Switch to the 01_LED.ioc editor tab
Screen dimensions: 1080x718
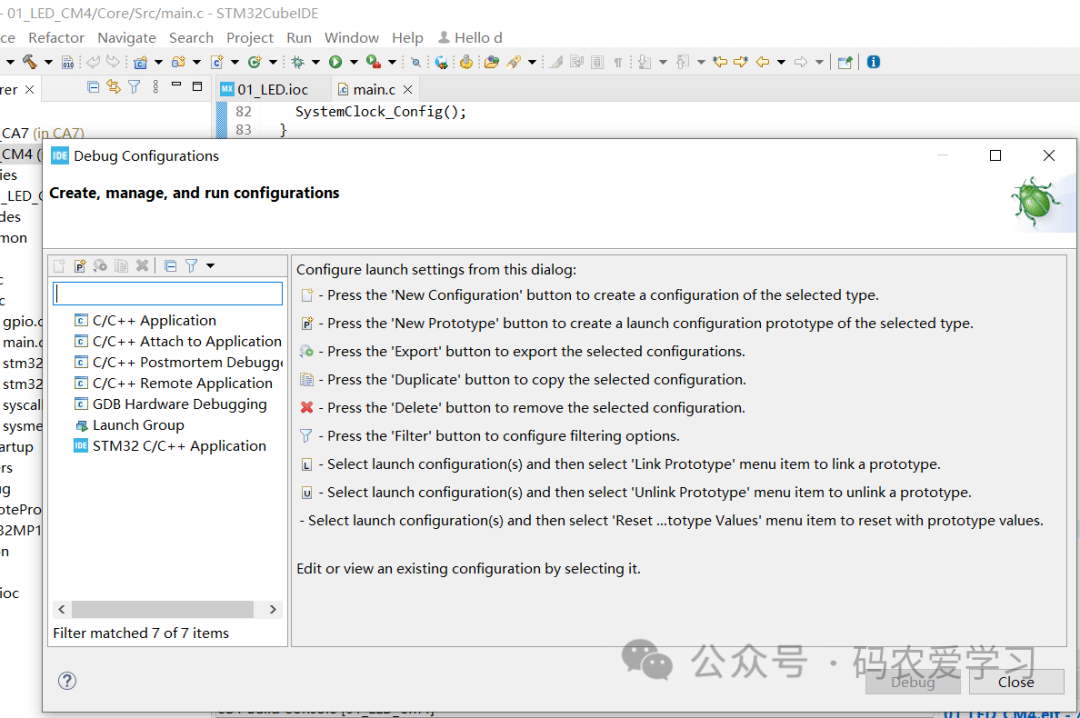[x=264, y=90]
